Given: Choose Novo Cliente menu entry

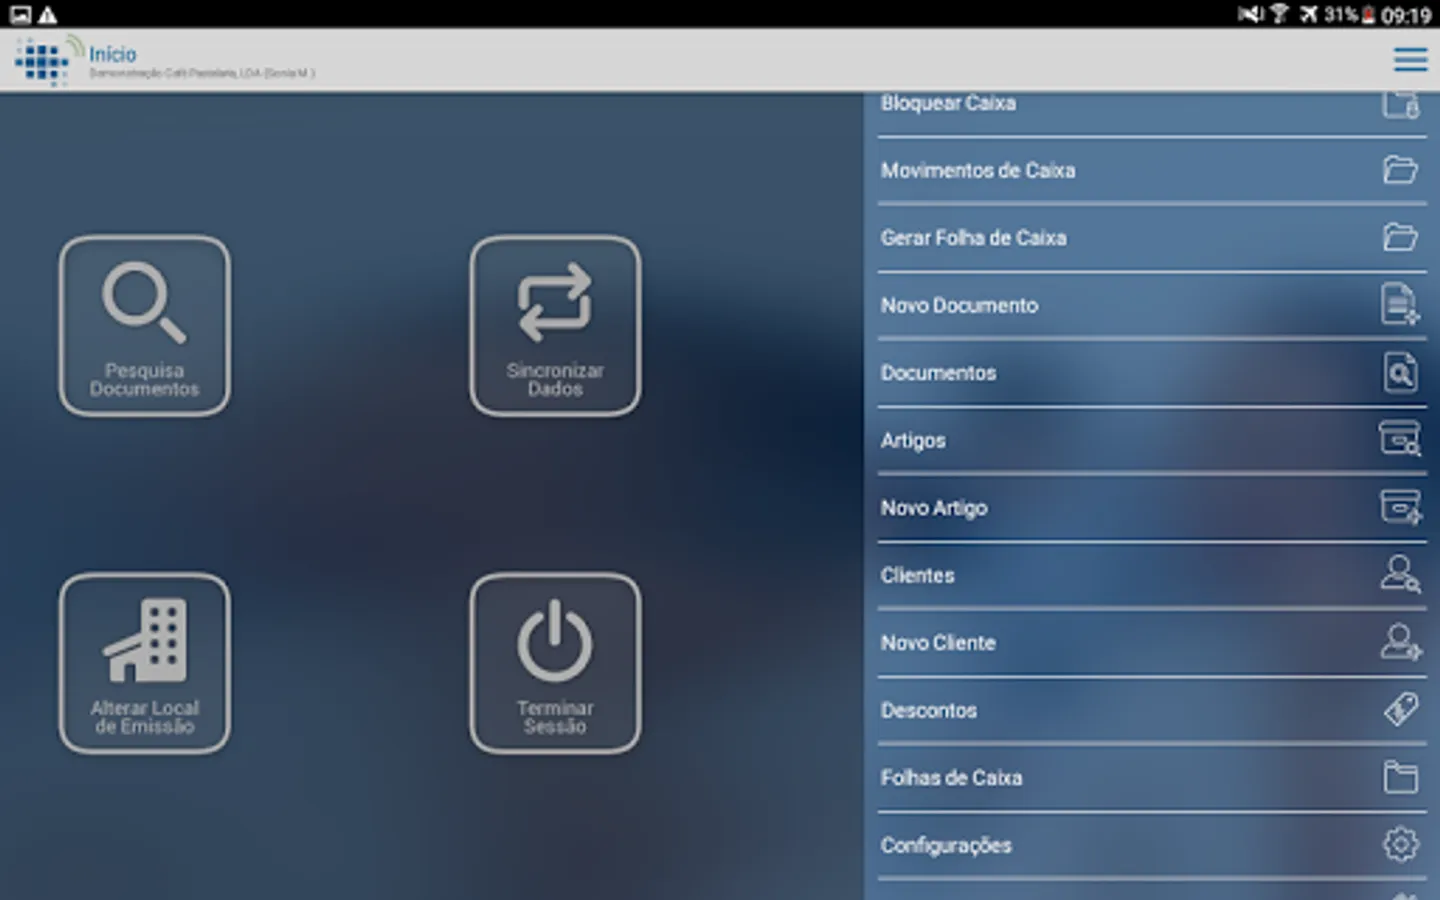Looking at the screenshot, I should click(1151, 643).
